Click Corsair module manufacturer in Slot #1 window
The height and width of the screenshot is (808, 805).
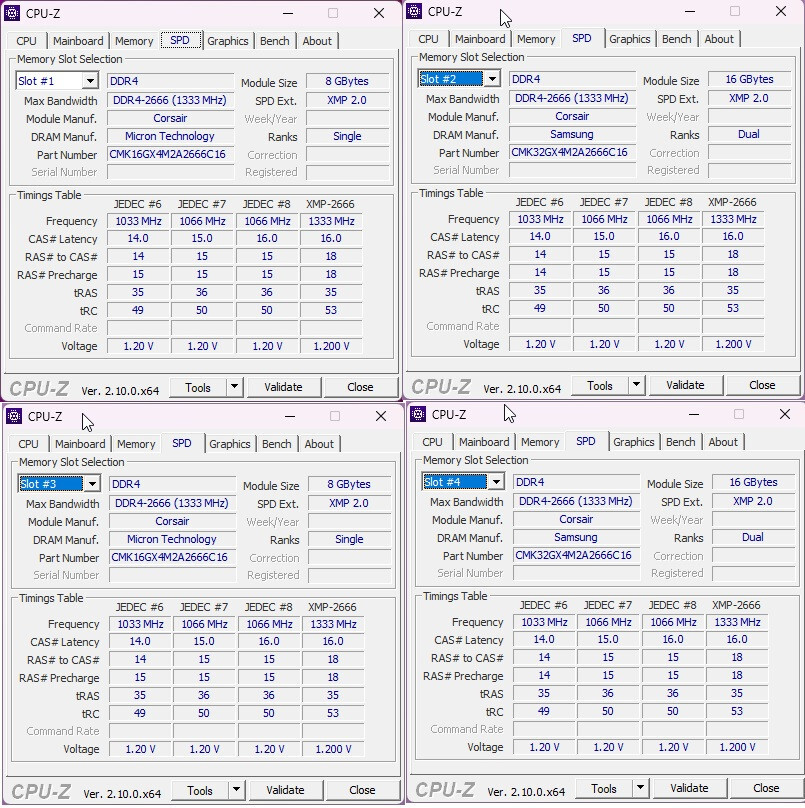(170, 118)
